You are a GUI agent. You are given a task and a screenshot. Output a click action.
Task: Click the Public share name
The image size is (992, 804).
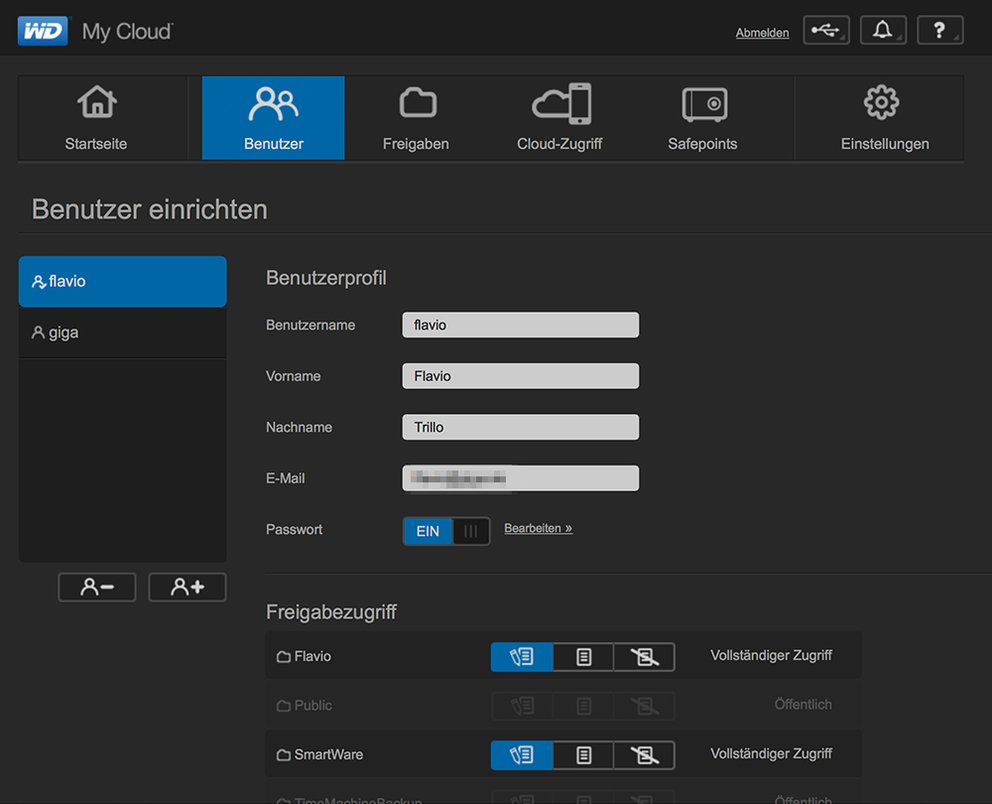click(313, 705)
